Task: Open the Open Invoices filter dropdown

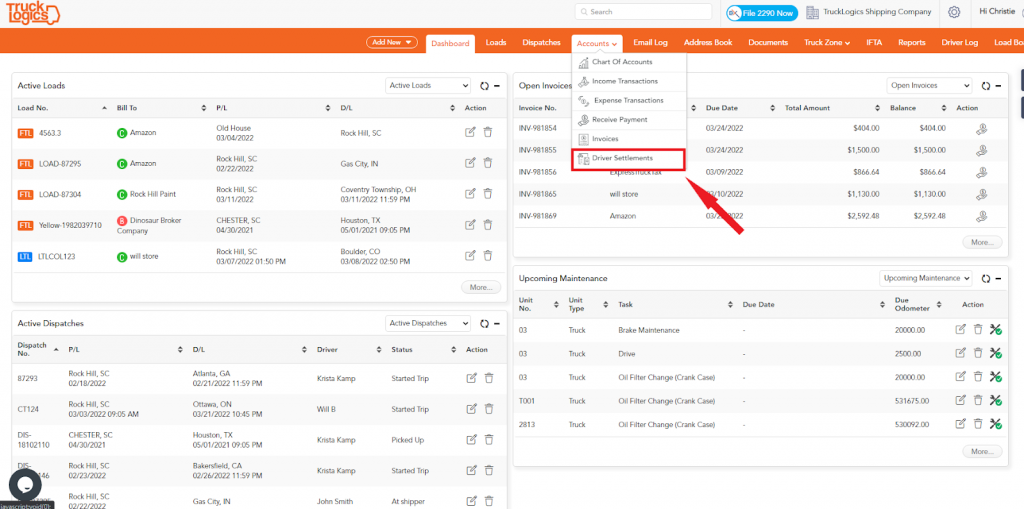Action: pyautogui.click(x=929, y=86)
